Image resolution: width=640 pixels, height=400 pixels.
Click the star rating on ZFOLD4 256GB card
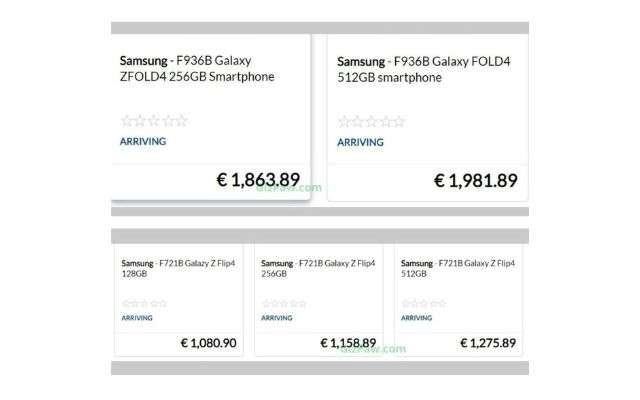pyautogui.click(x=154, y=121)
